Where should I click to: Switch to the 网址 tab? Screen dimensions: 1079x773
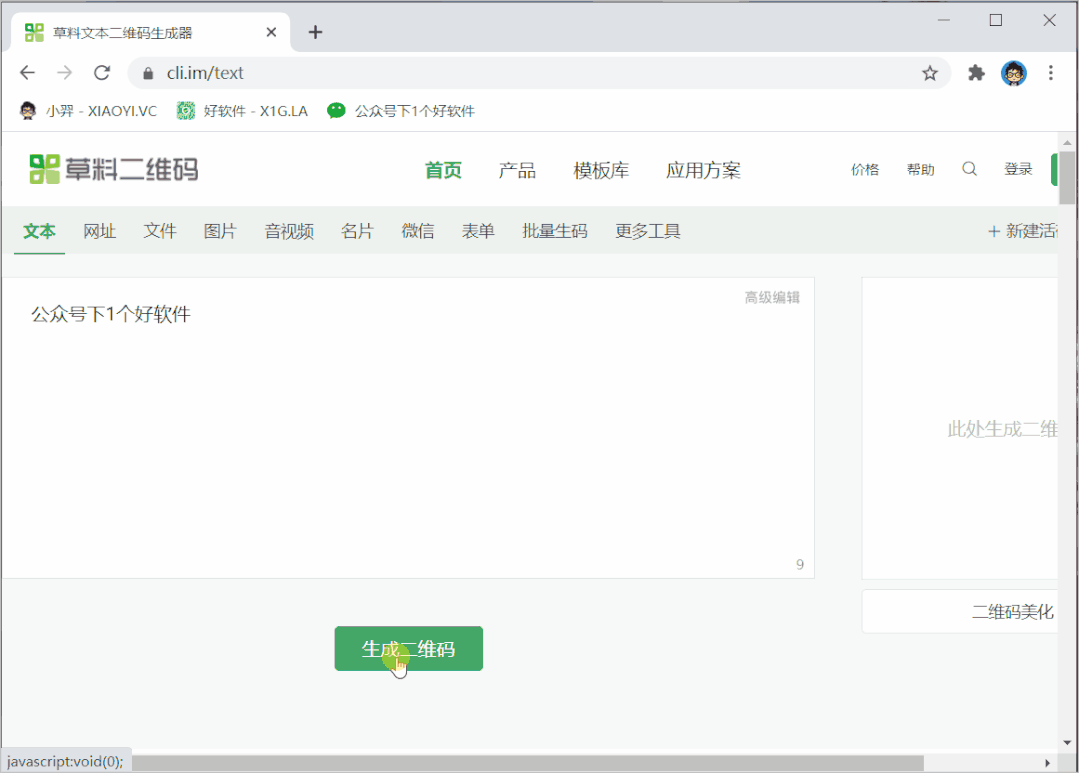[99, 231]
